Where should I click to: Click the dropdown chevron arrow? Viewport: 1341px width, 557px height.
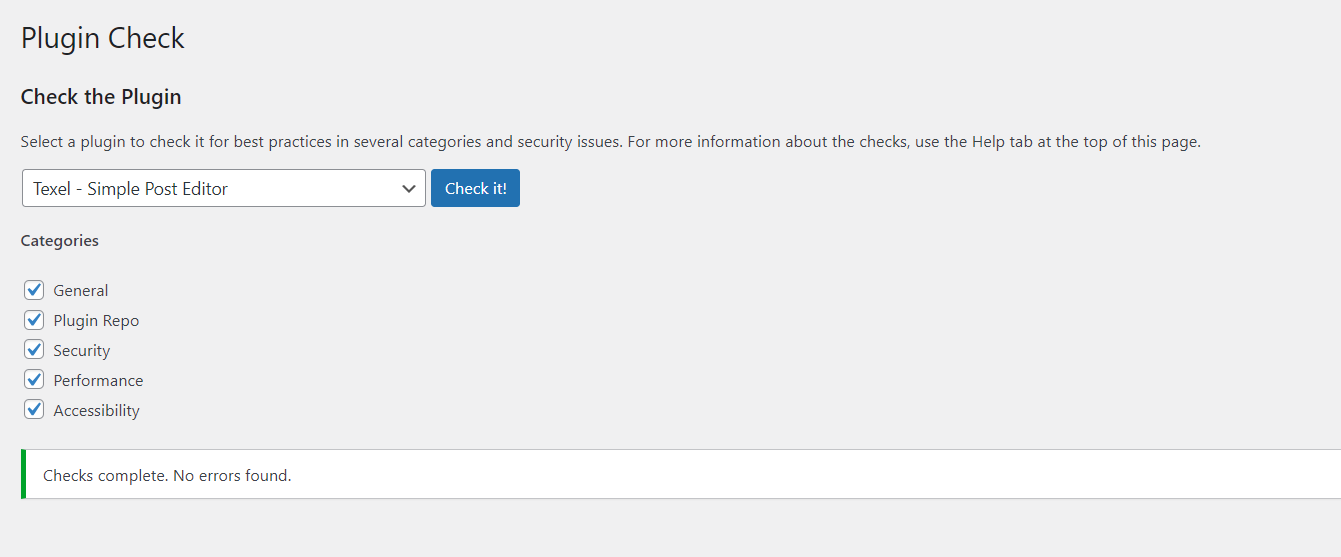408,188
